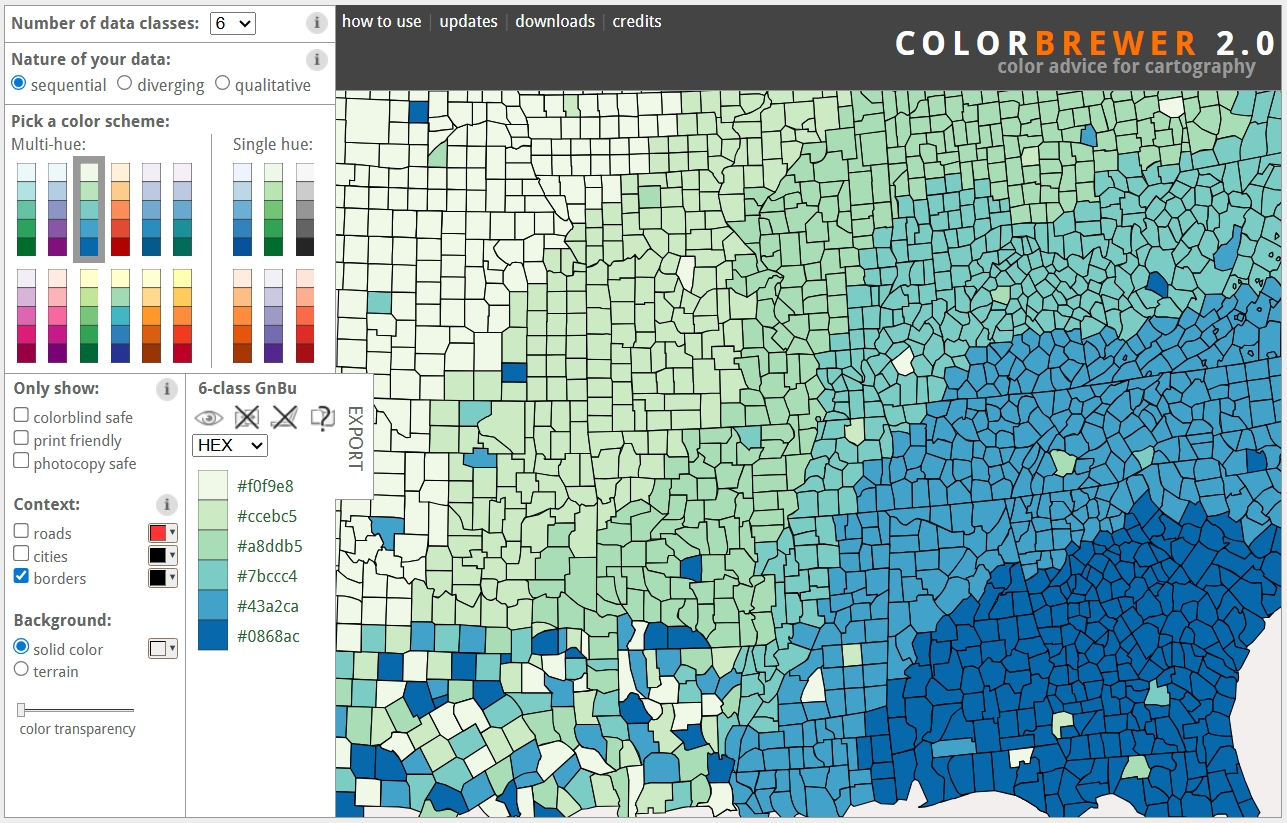Click the info icon next to Context
The height and width of the screenshot is (823, 1287).
click(x=165, y=504)
